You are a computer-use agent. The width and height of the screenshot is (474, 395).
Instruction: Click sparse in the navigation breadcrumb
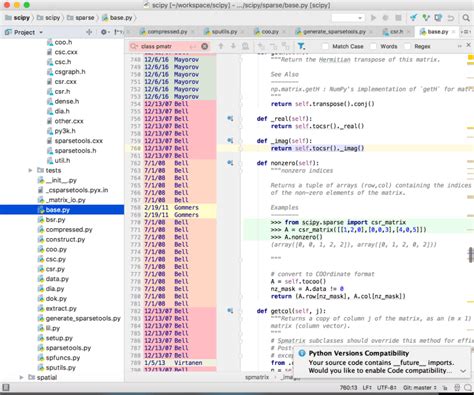[81, 18]
